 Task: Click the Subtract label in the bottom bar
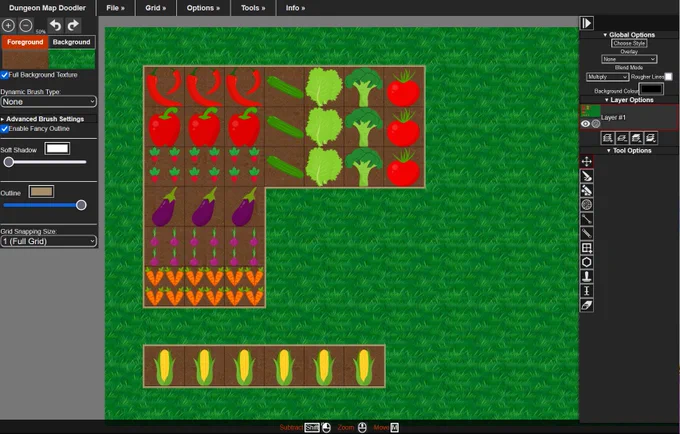tap(291, 427)
